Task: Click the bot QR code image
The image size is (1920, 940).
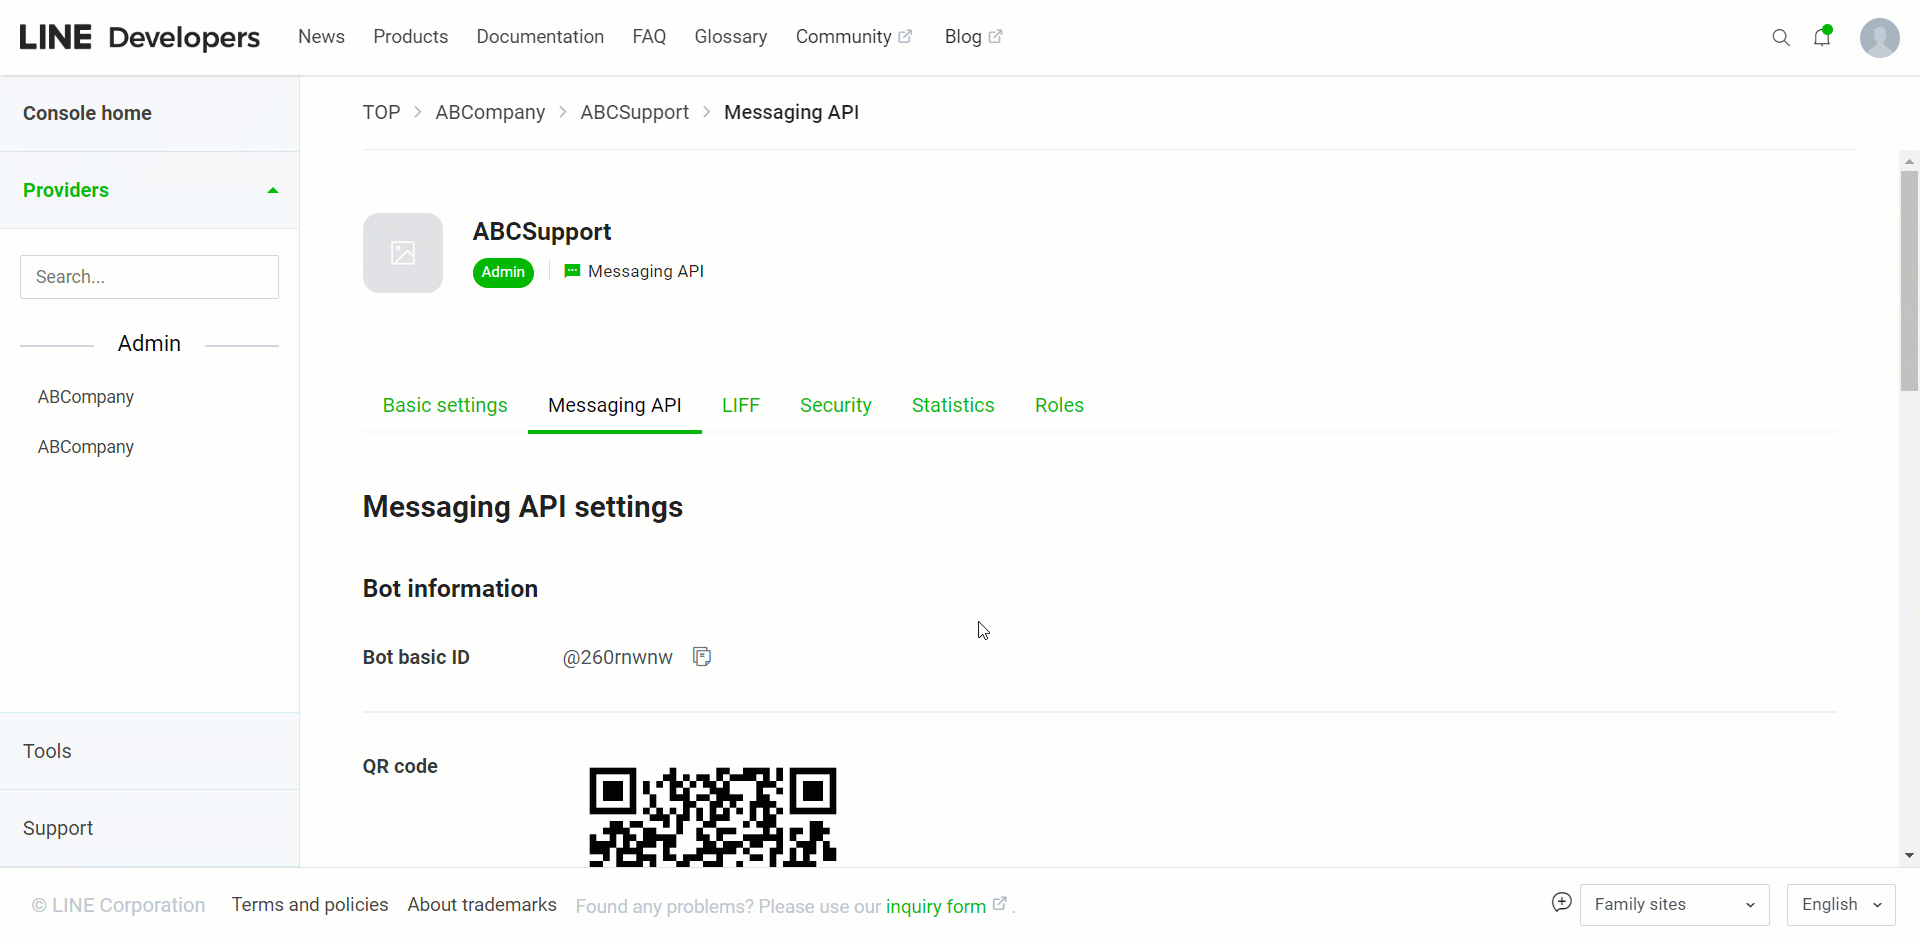Action: pyautogui.click(x=712, y=816)
